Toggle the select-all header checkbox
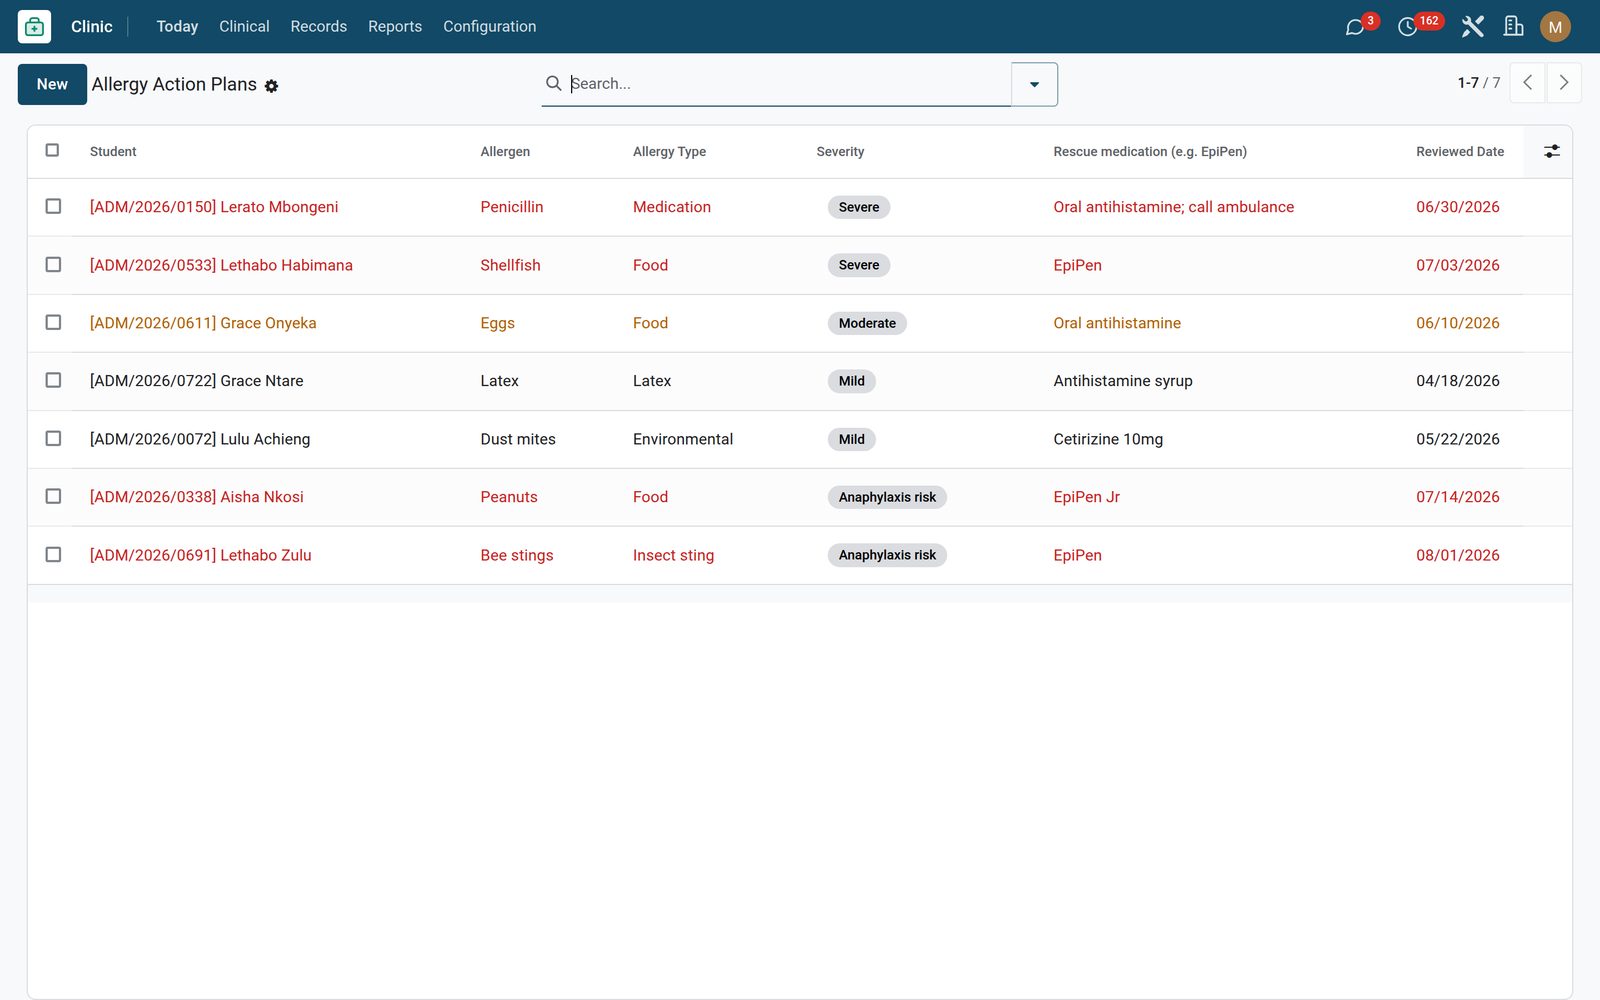Viewport: 1600px width, 1000px height. point(53,150)
